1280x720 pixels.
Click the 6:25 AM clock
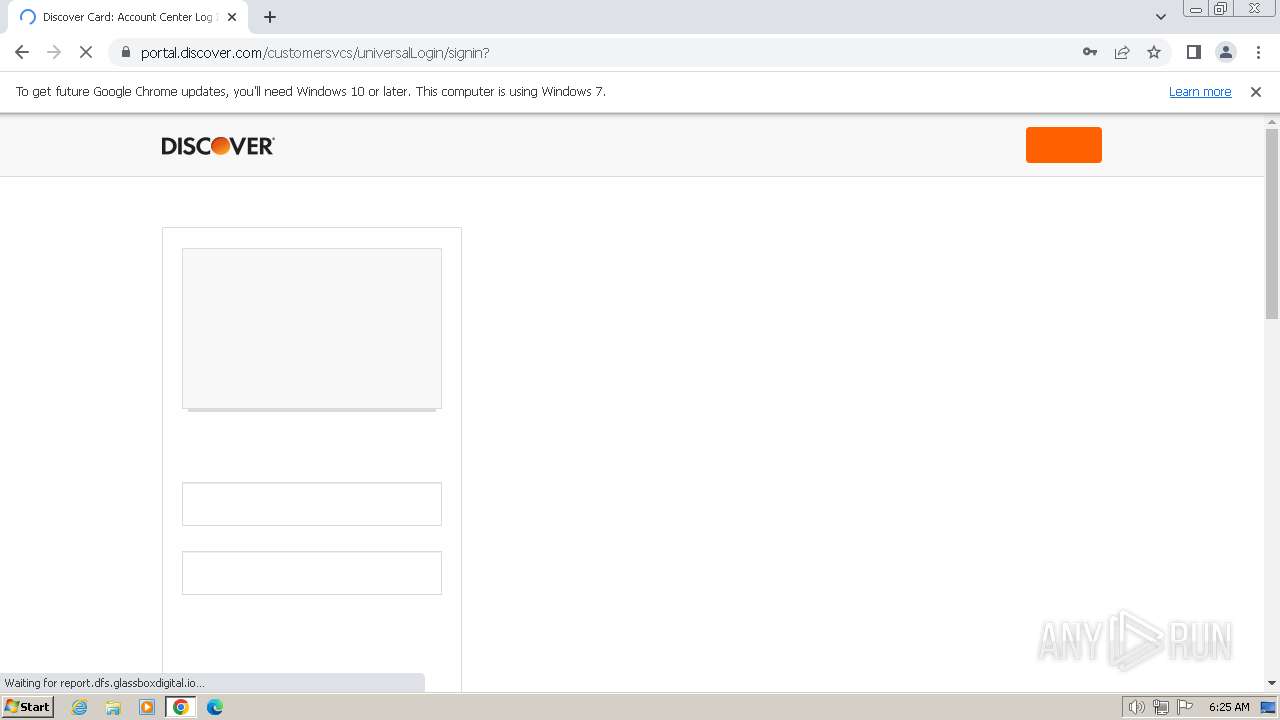coord(1229,707)
